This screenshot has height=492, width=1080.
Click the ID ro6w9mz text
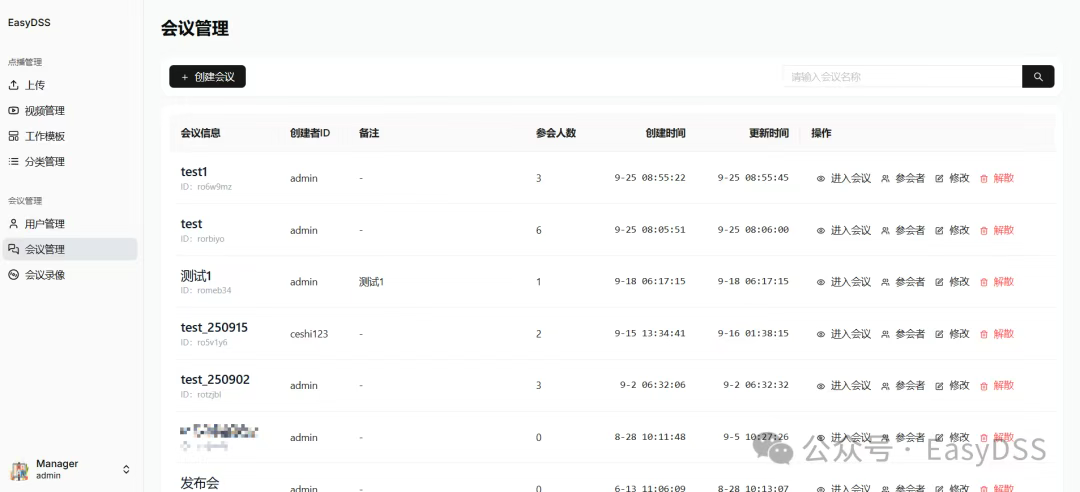tap(207, 187)
